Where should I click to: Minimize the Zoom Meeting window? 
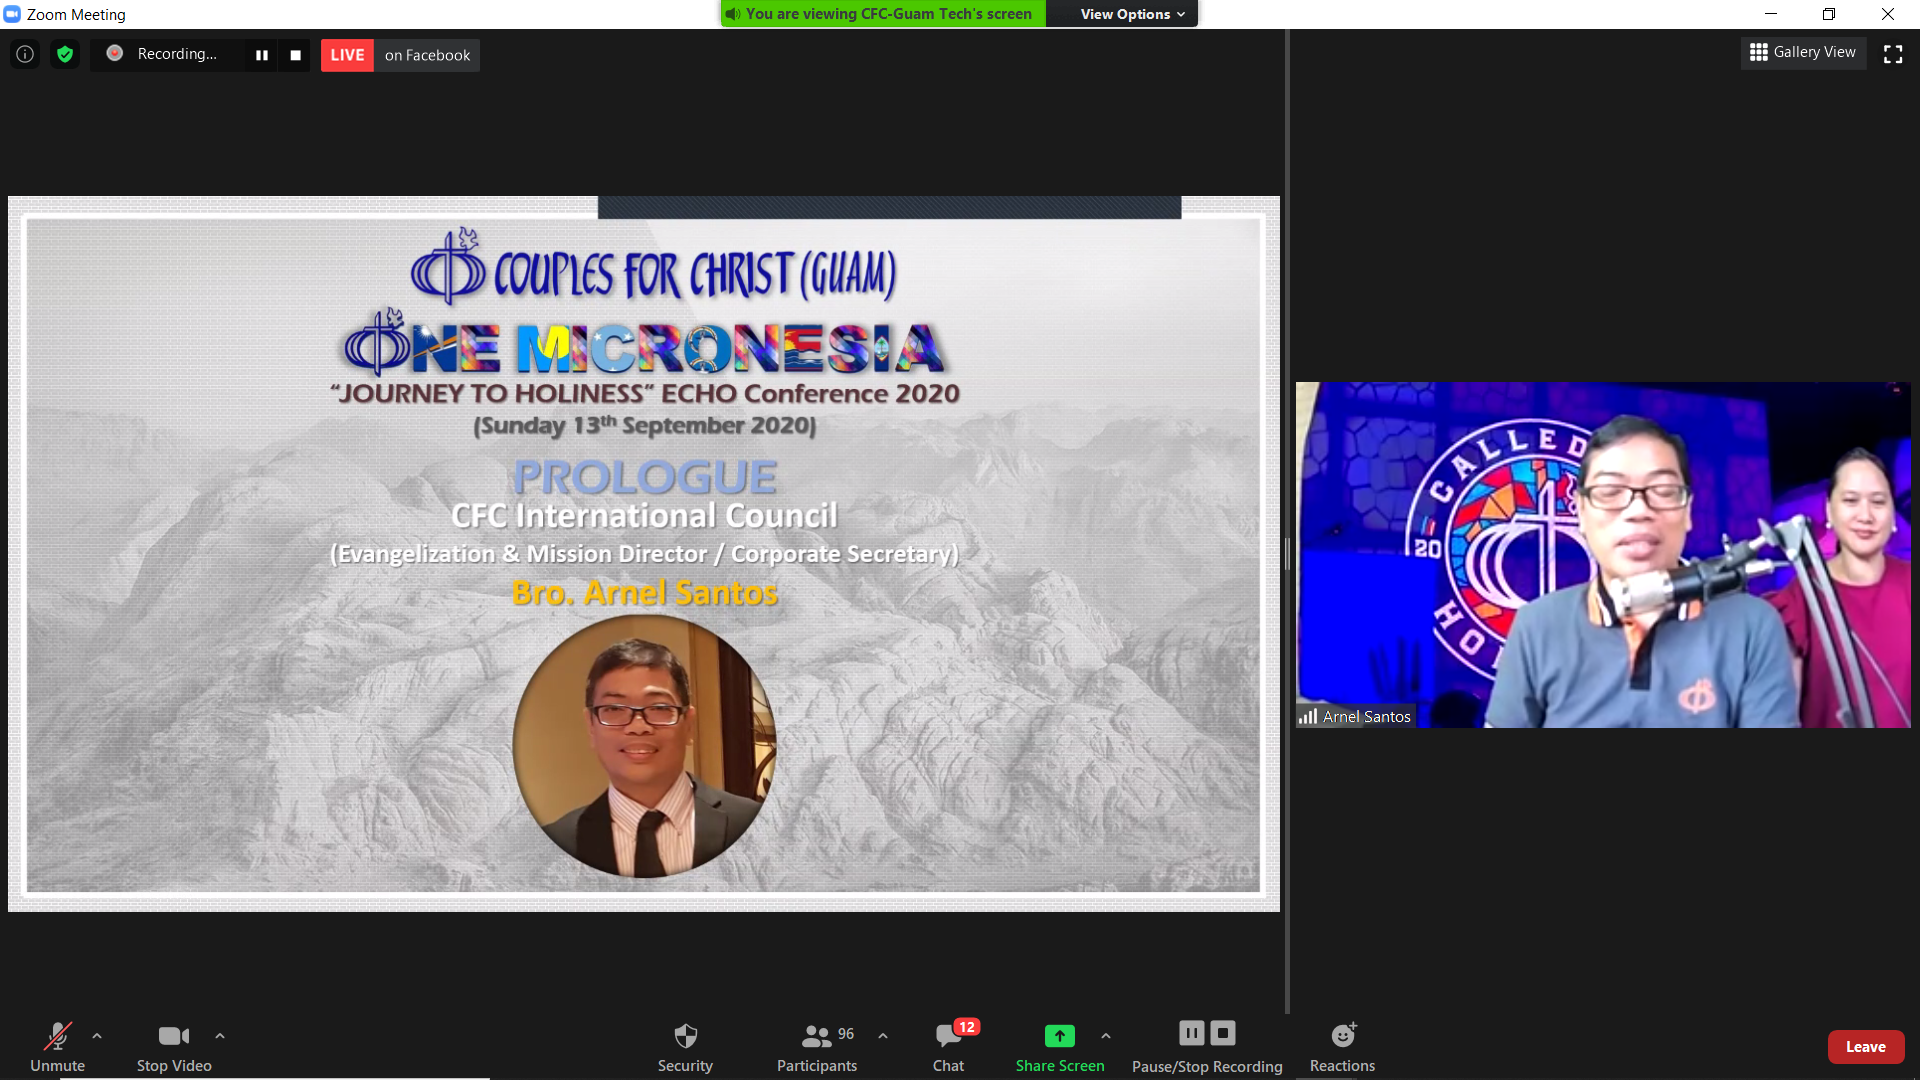pos(1771,14)
